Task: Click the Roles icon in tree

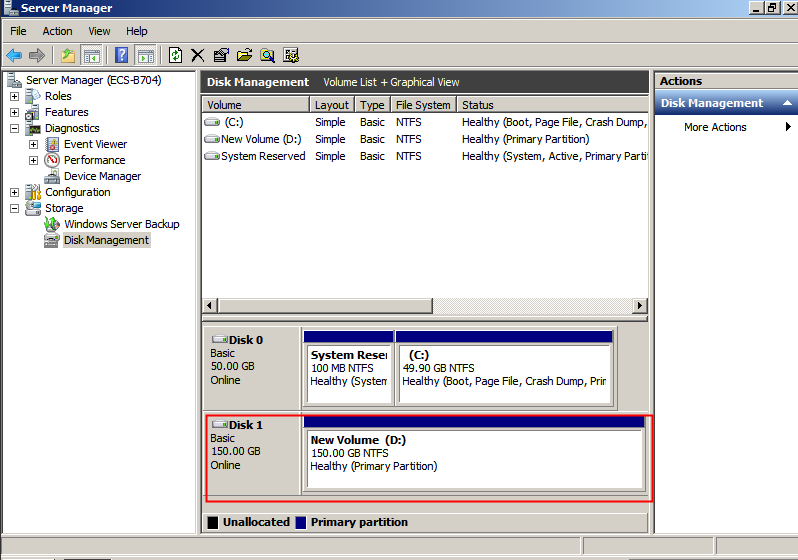Action: 33,96
